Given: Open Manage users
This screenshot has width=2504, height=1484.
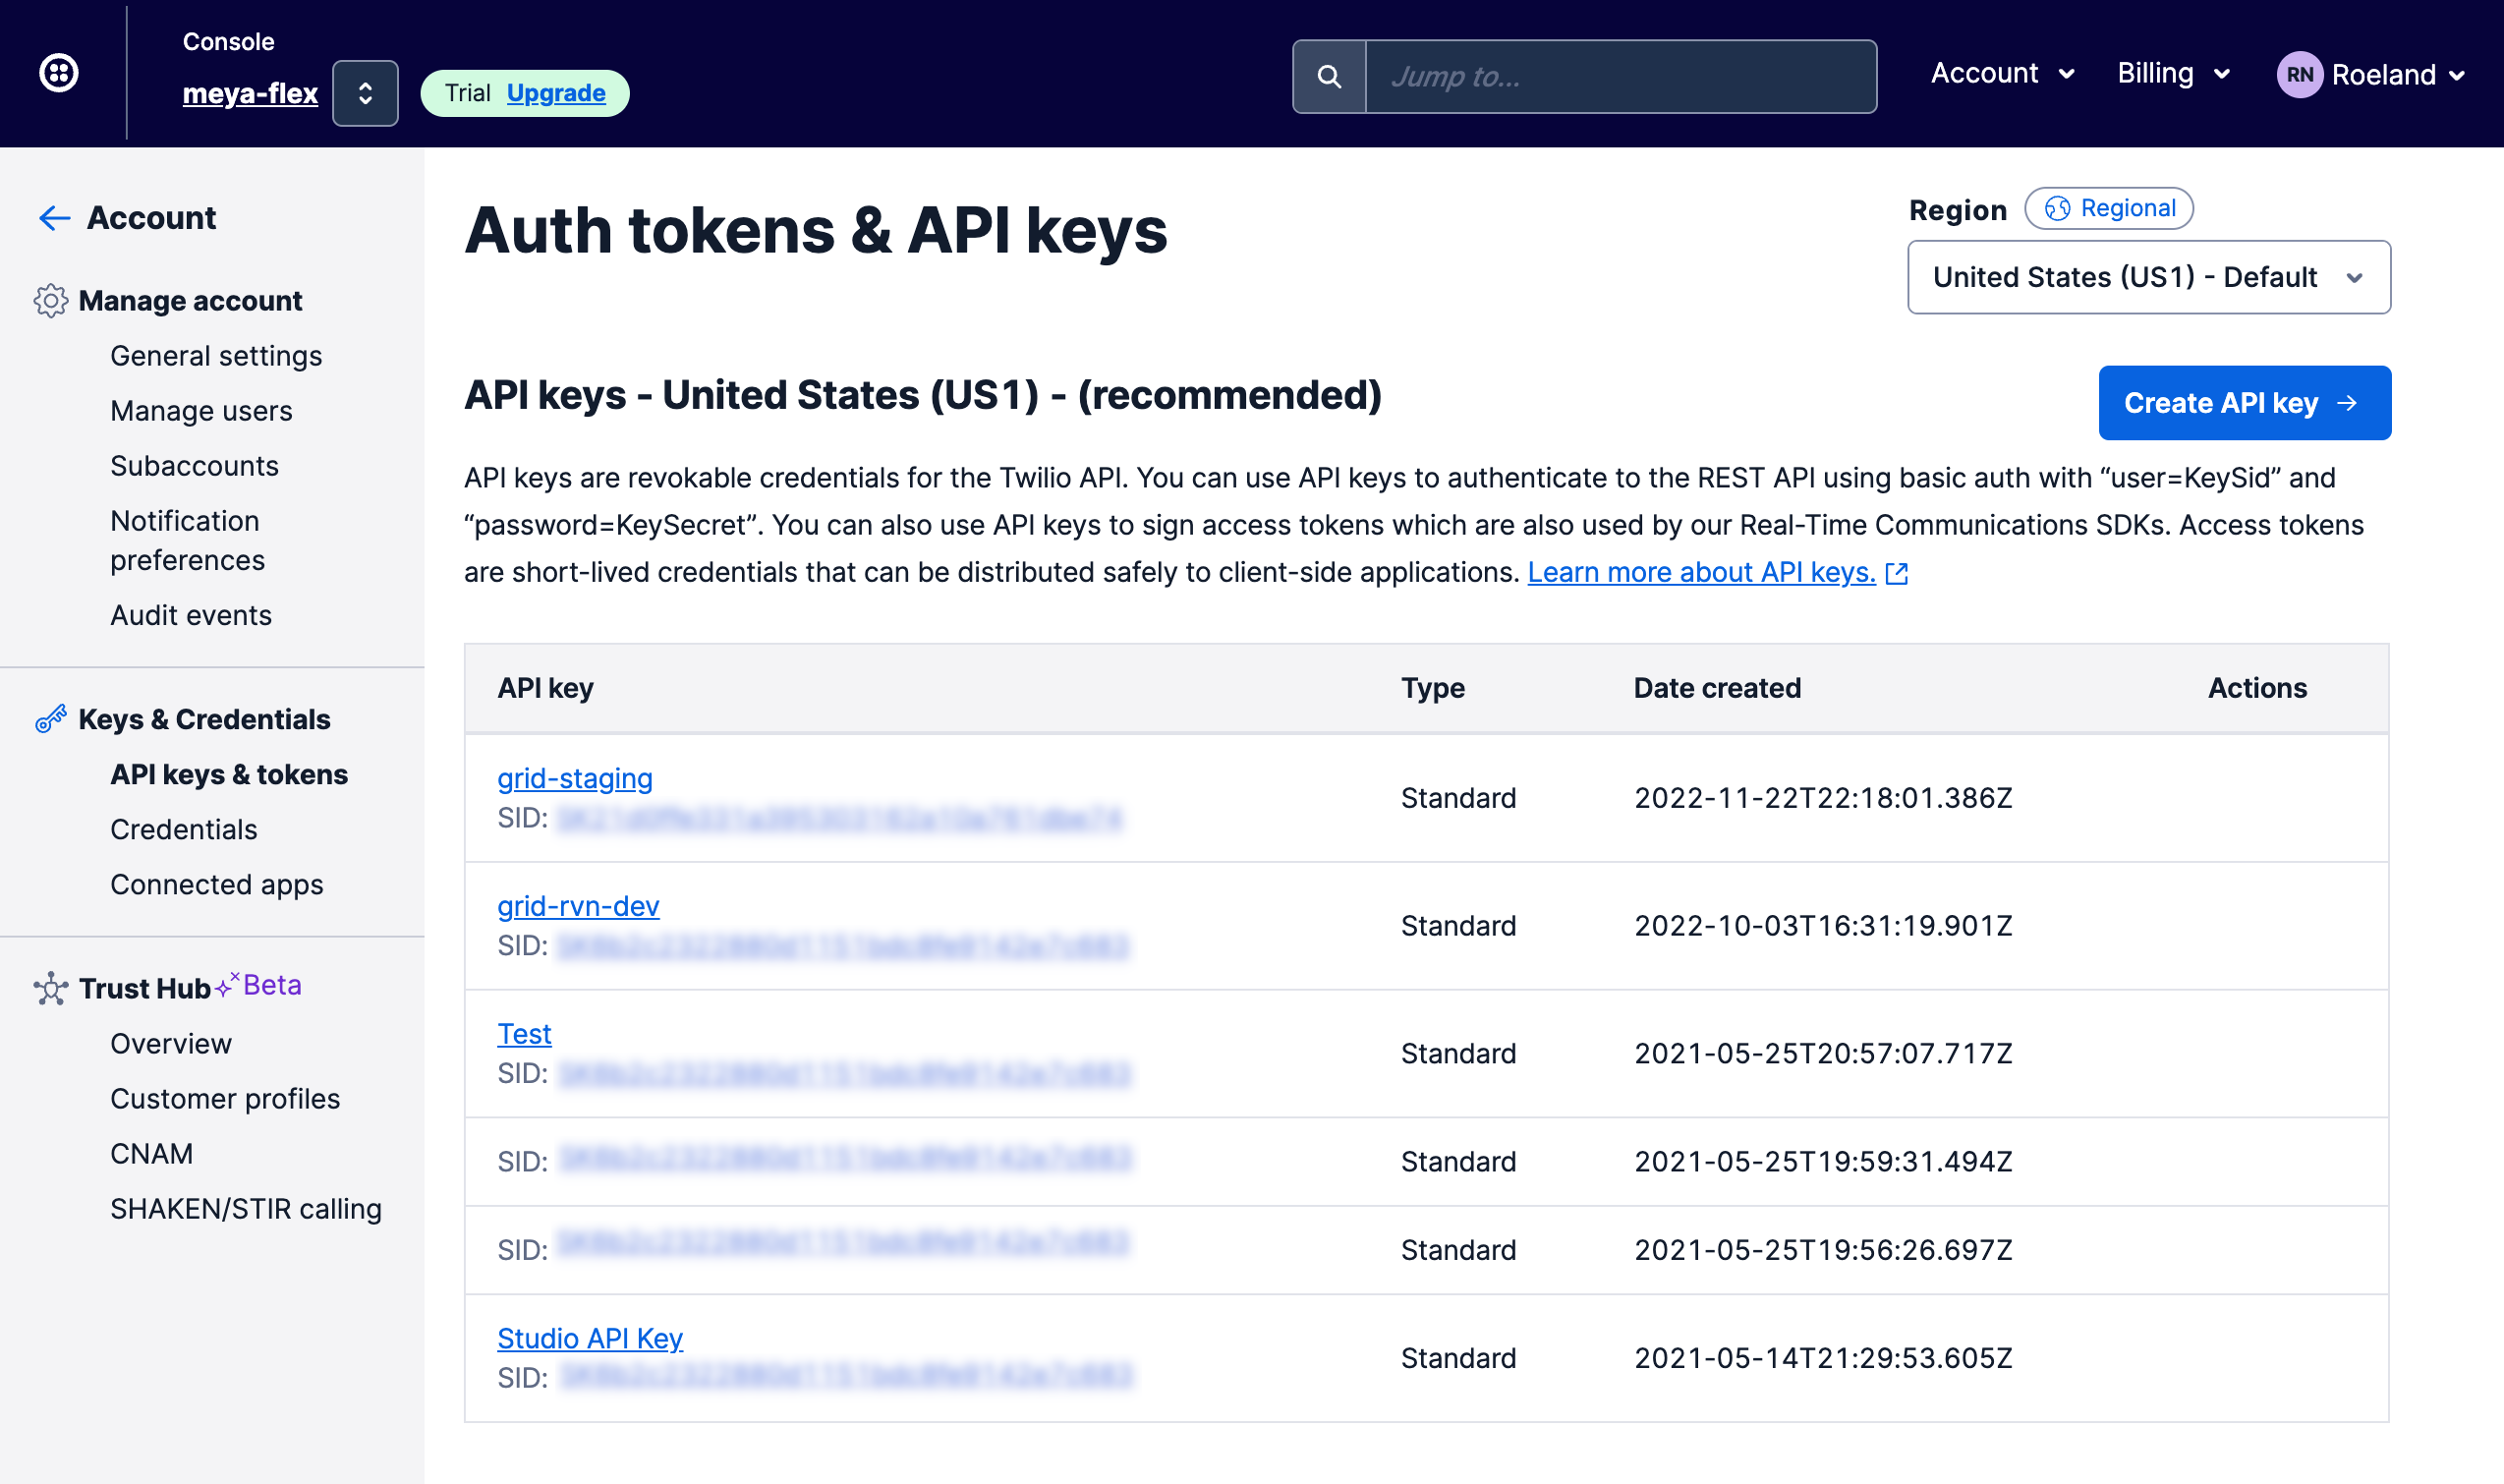Looking at the screenshot, I should (x=201, y=411).
